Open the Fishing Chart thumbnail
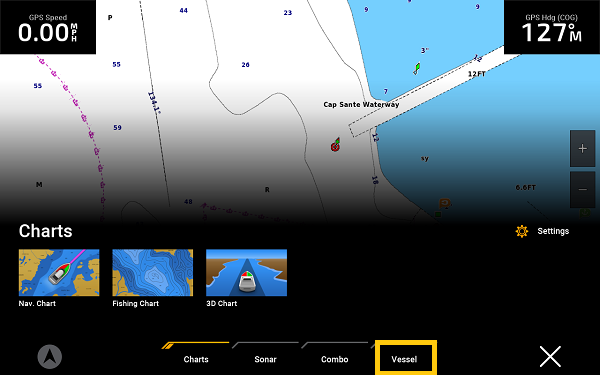 pyautogui.click(x=153, y=272)
